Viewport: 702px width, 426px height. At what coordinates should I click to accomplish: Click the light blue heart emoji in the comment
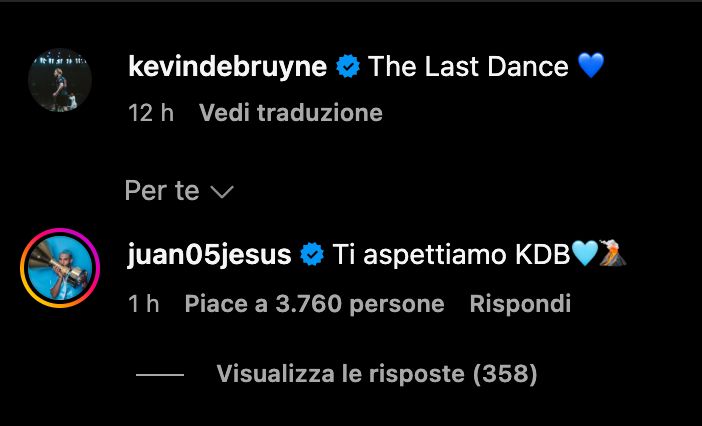point(584,255)
